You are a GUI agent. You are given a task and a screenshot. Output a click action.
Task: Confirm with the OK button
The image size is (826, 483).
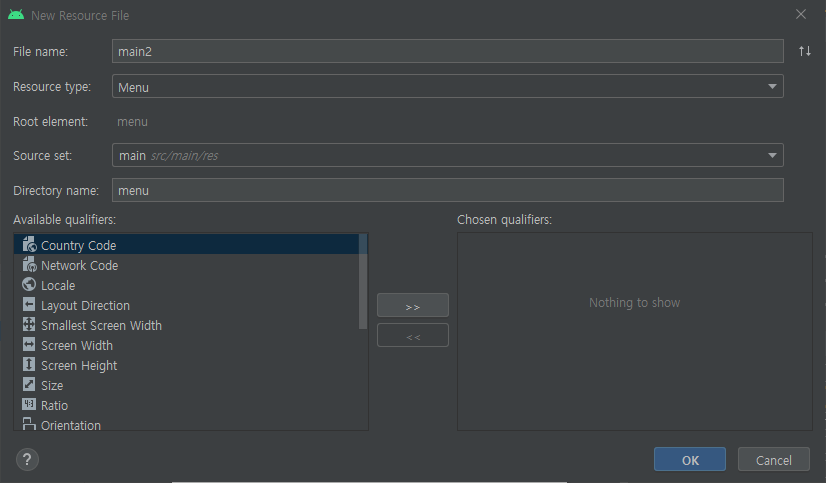point(690,460)
